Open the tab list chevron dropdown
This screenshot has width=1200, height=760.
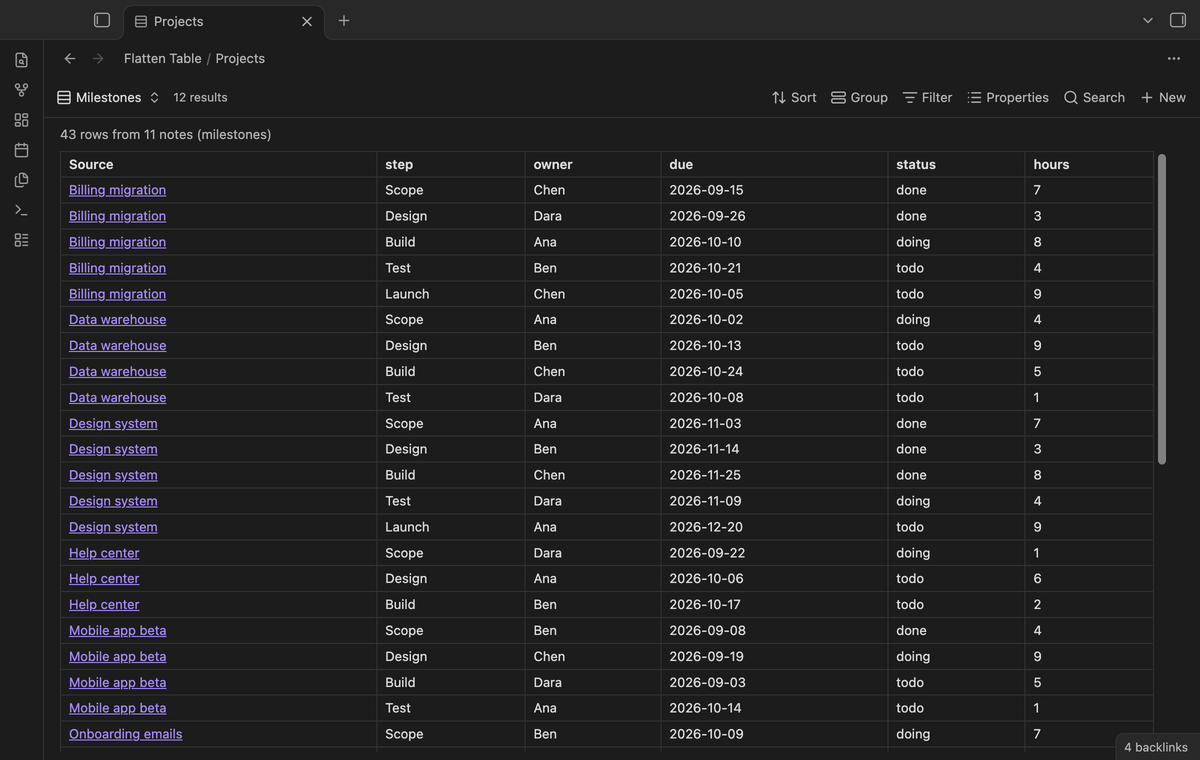[x=1148, y=20]
